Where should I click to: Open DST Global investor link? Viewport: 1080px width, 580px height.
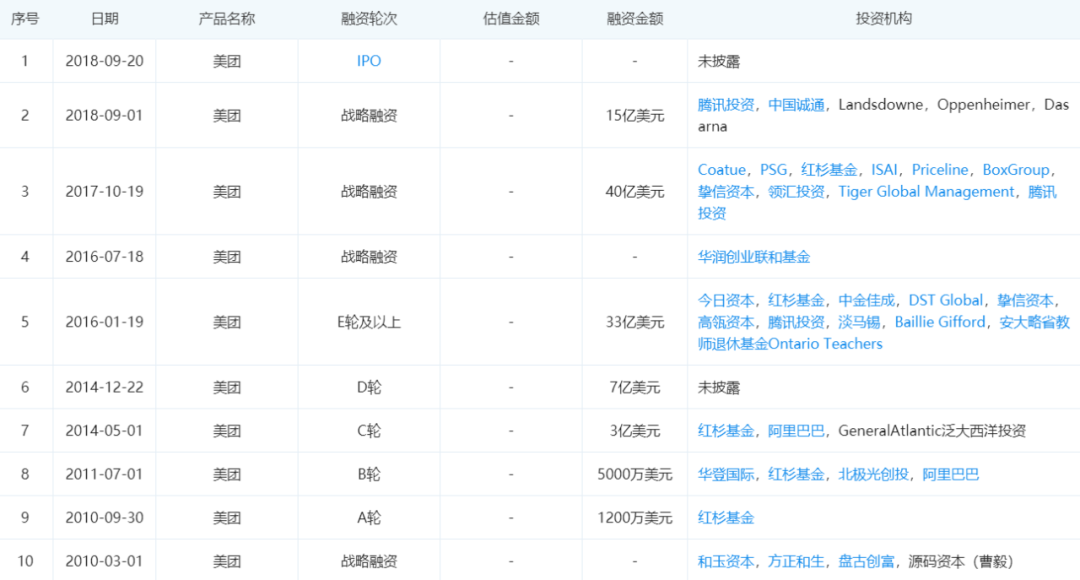tap(946, 300)
